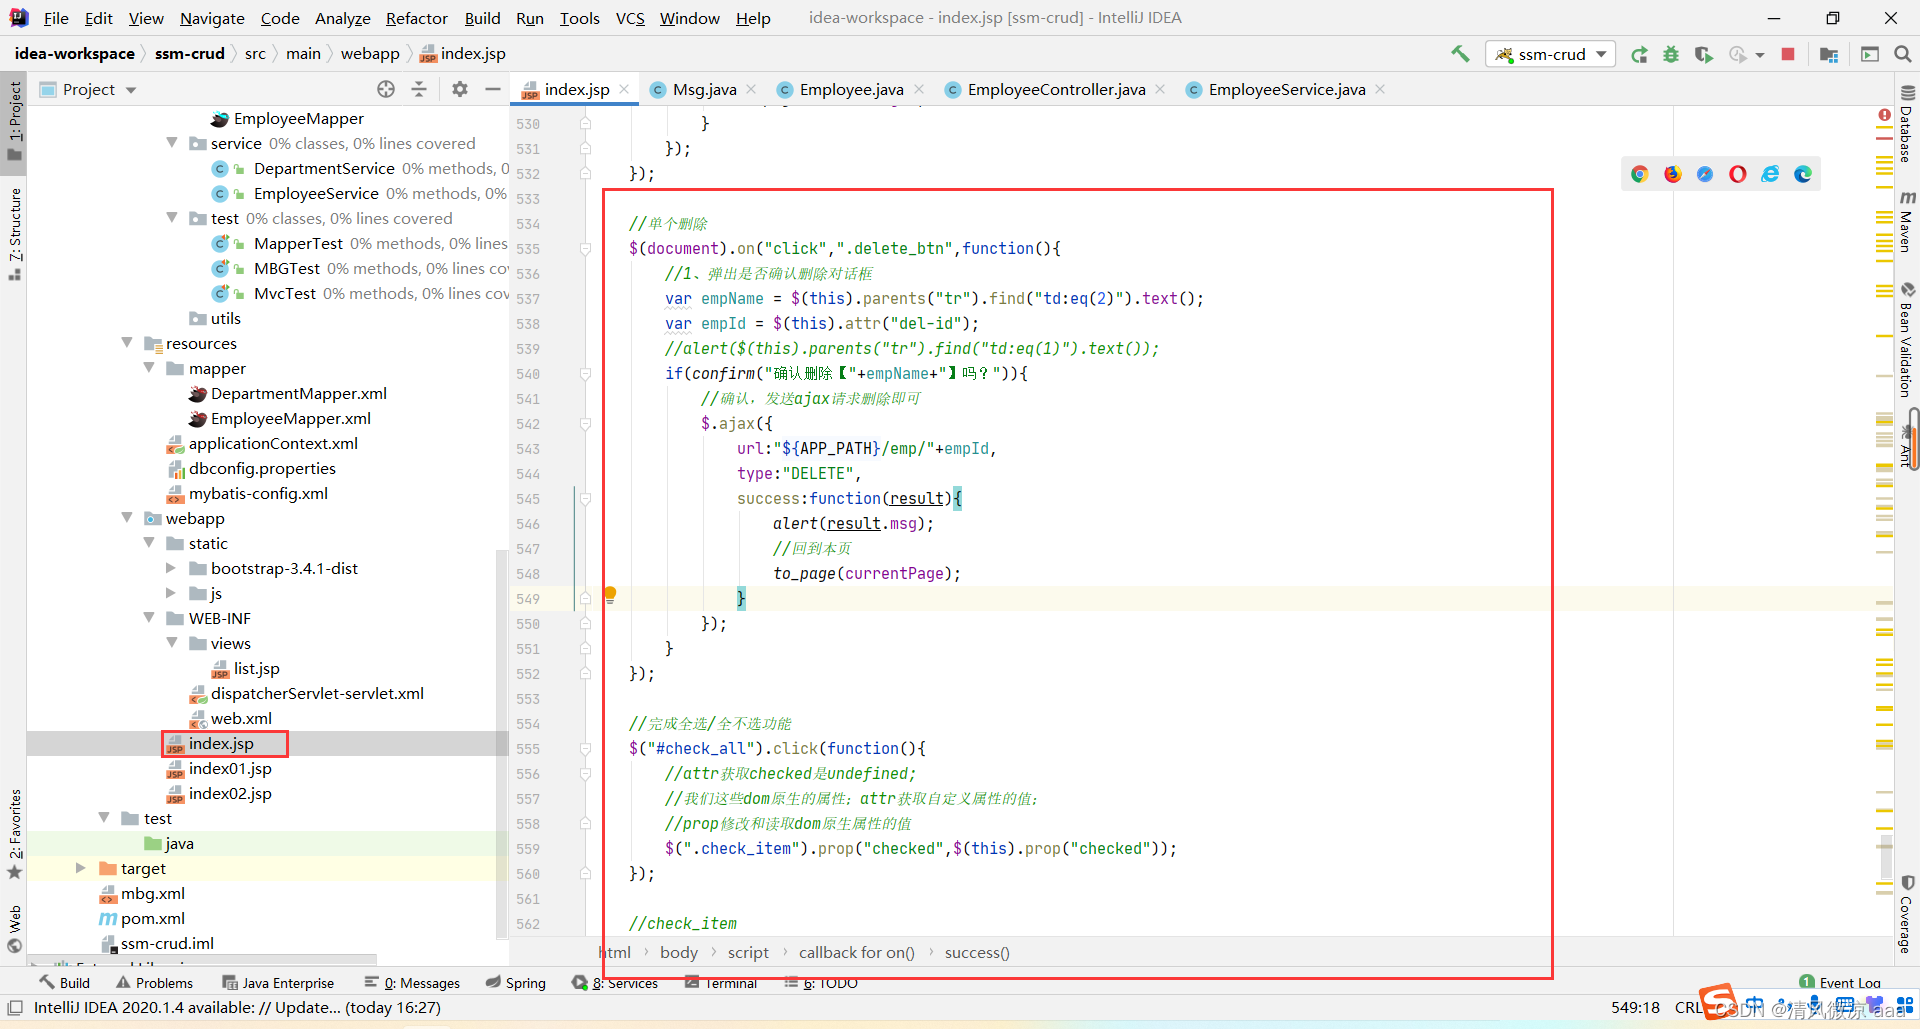Image resolution: width=1920 pixels, height=1029 pixels.
Task: Open the Refactor menu
Action: pyautogui.click(x=416, y=18)
